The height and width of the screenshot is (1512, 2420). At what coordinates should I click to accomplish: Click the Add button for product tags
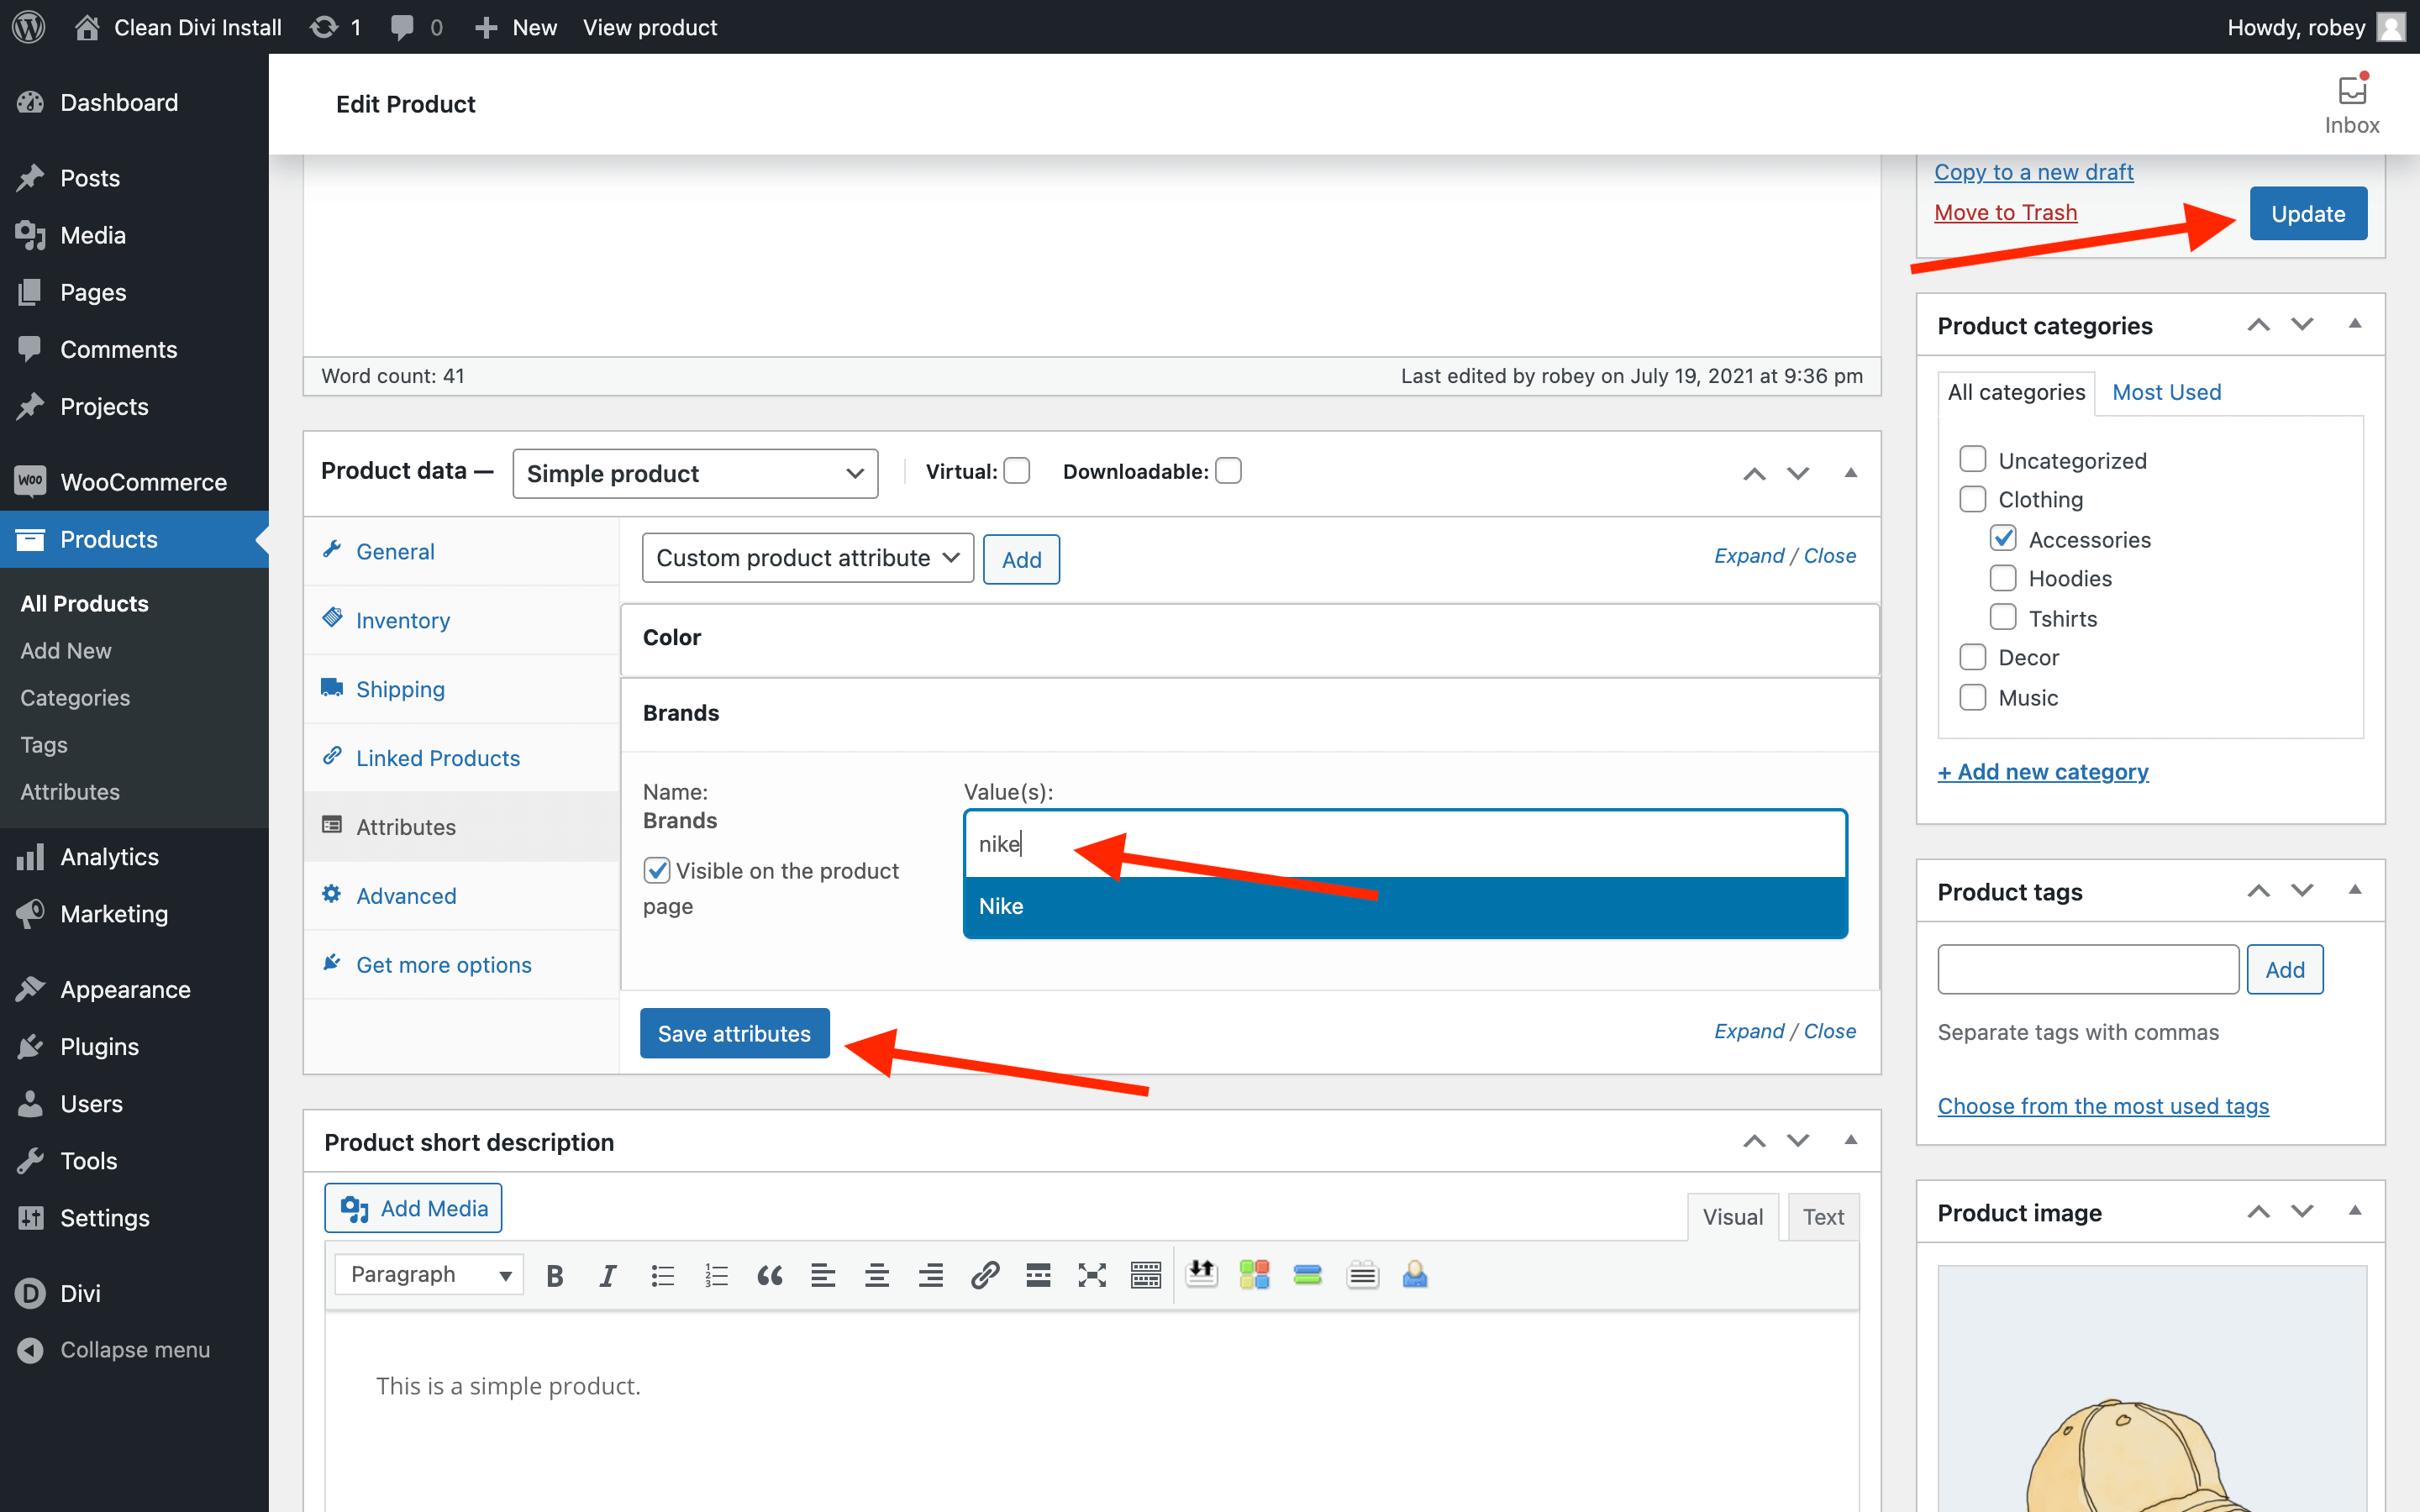point(2284,969)
